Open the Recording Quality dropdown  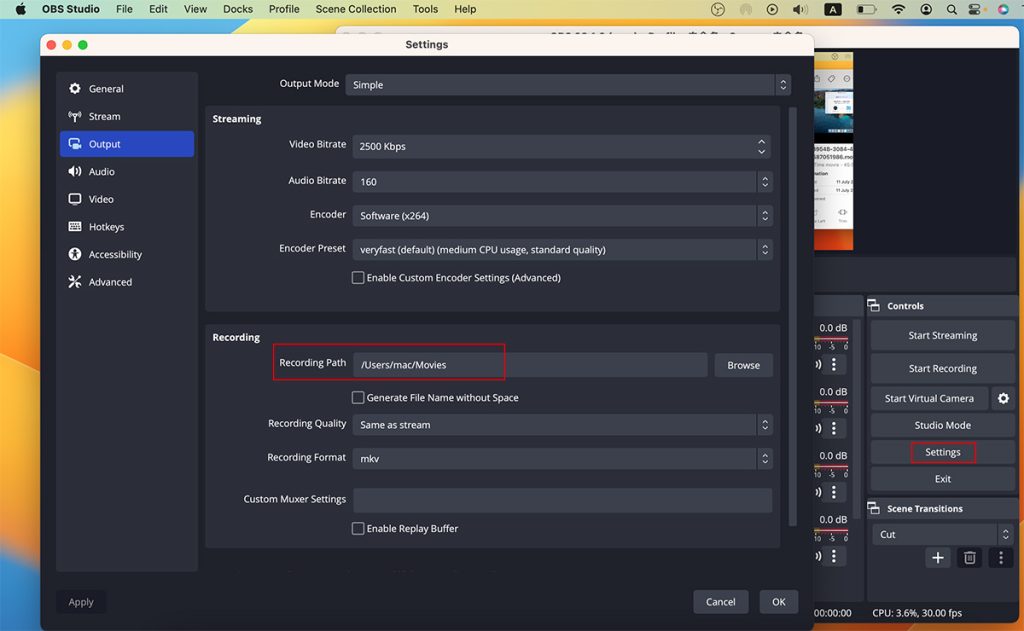[562, 425]
